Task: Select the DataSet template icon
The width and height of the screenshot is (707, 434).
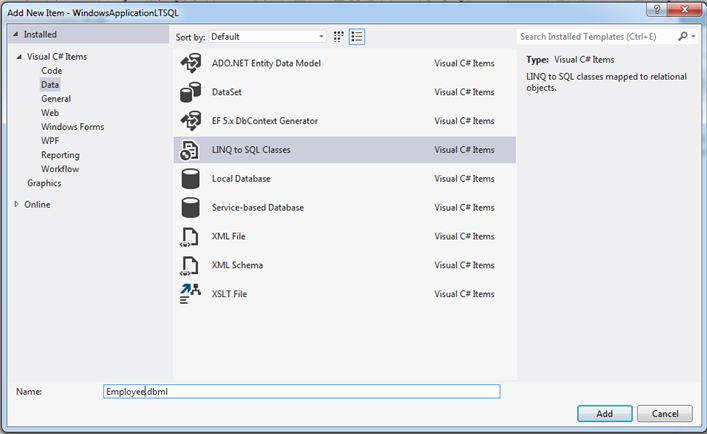Action: tap(190, 92)
